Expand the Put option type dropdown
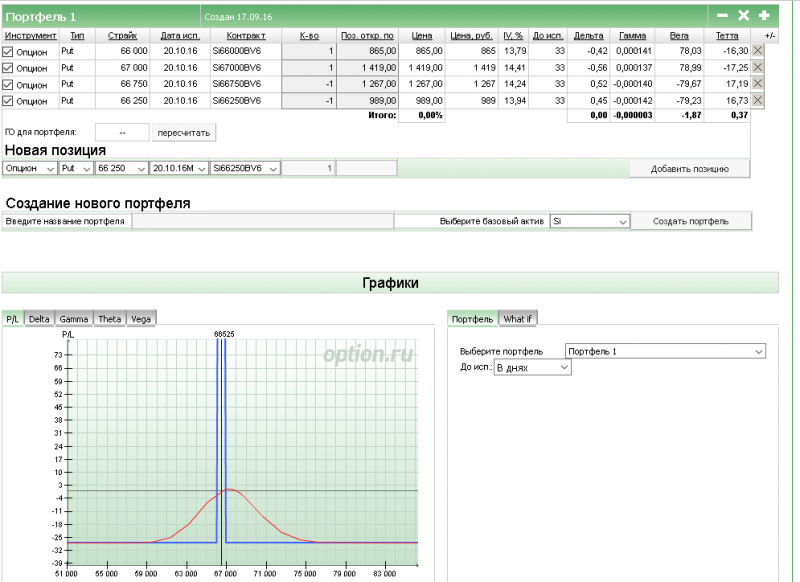800x582 pixels. coord(75,169)
